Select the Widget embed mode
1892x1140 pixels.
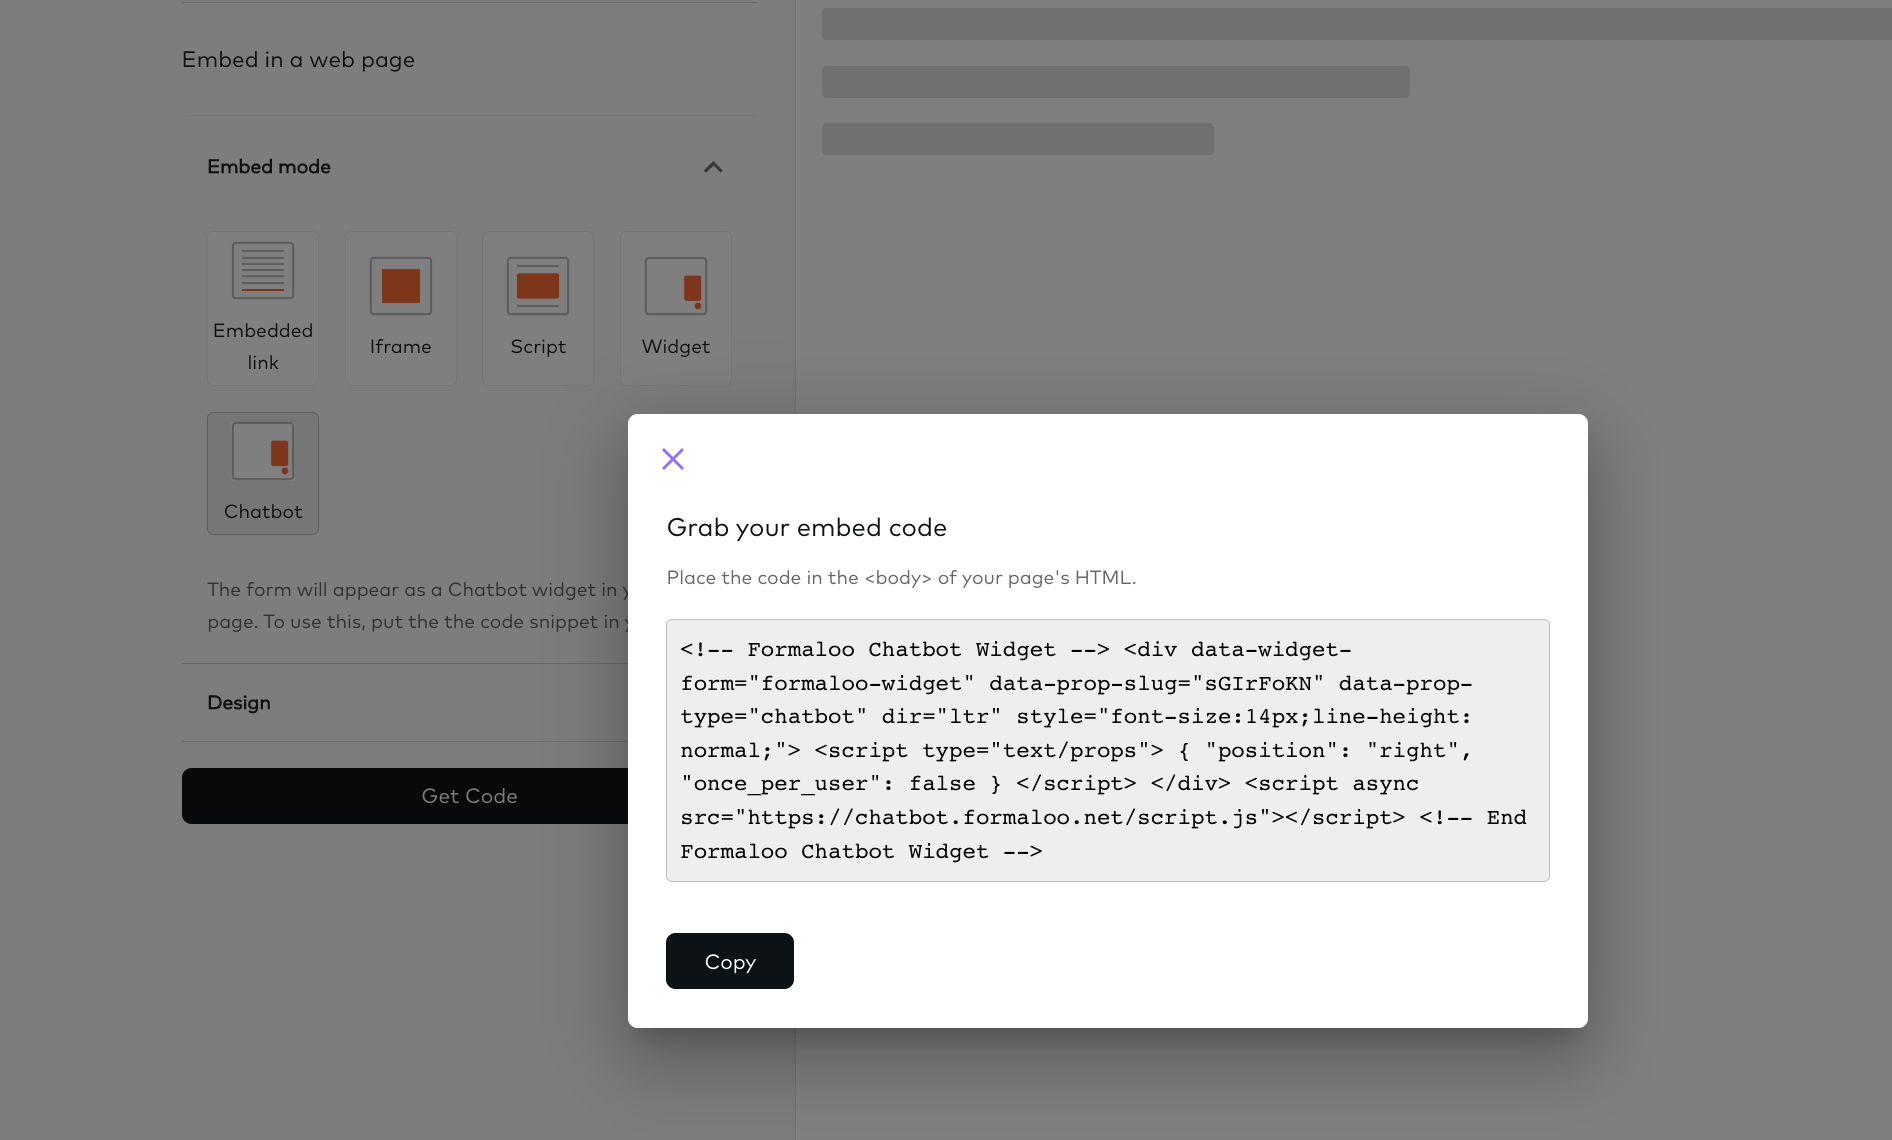click(676, 308)
